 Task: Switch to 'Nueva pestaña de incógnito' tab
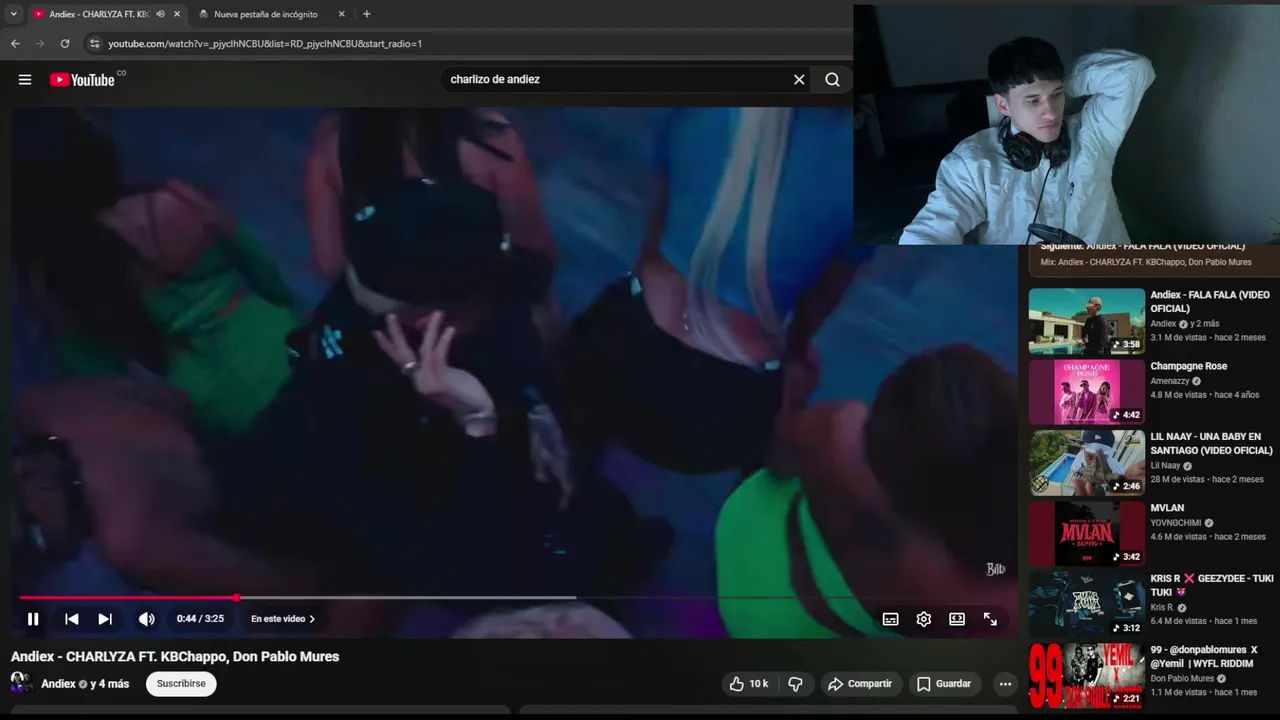pos(266,14)
